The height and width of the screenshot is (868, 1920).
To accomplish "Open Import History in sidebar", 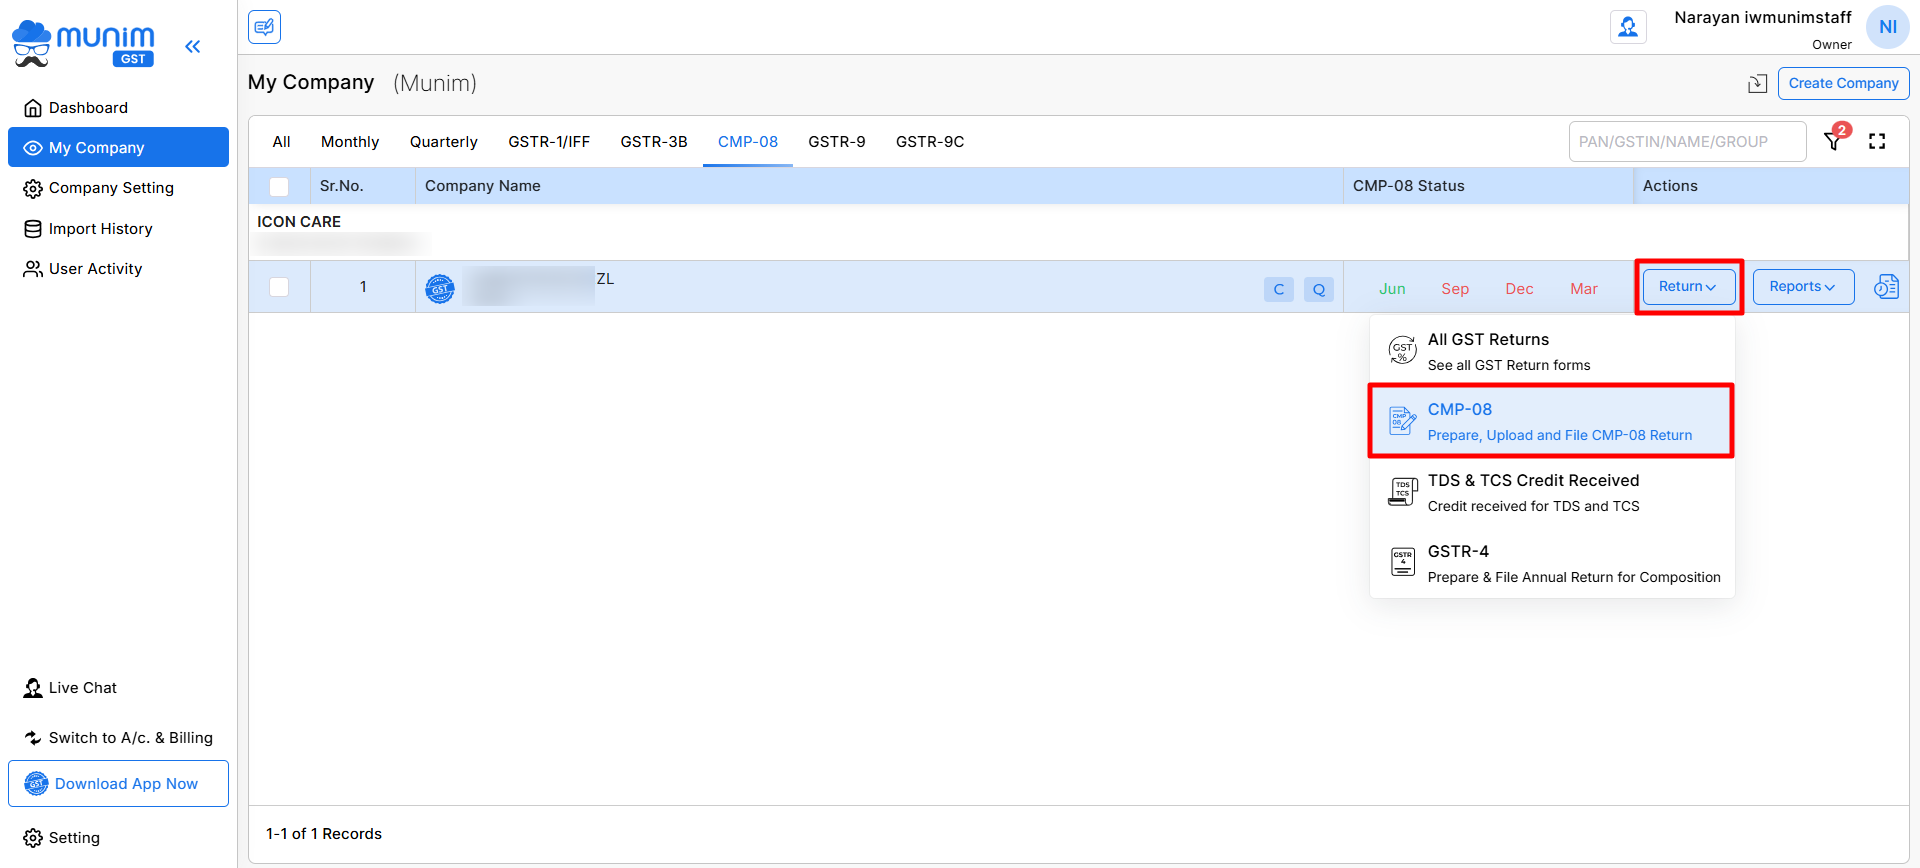I will (118, 229).
